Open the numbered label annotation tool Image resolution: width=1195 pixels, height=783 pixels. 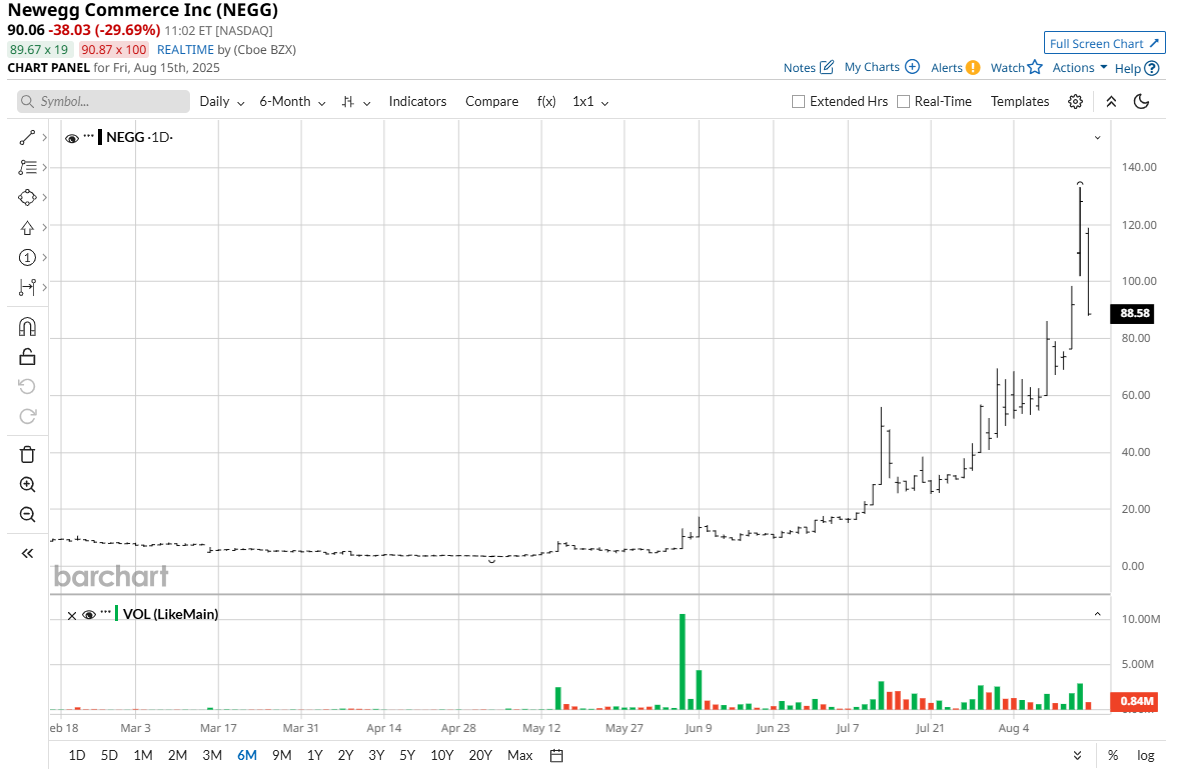27,258
